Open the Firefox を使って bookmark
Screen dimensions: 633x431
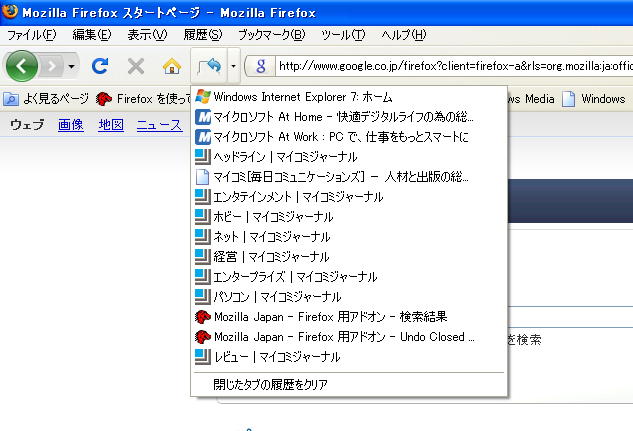143,98
